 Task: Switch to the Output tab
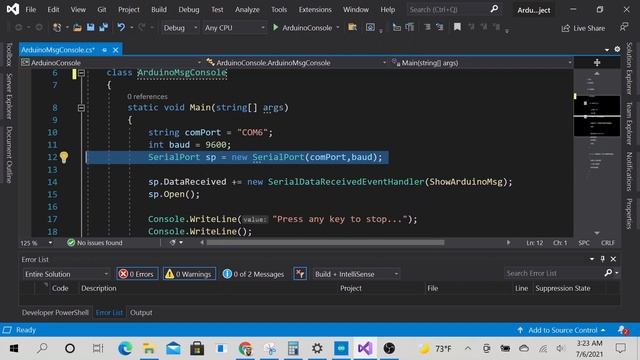click(141, 313)
